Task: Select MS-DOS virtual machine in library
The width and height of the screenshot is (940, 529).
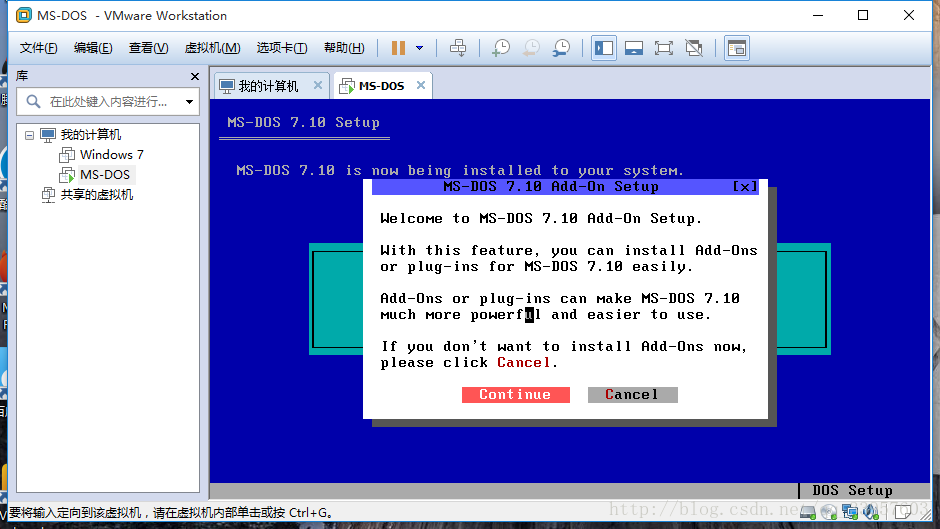Action: pos(105,175)
